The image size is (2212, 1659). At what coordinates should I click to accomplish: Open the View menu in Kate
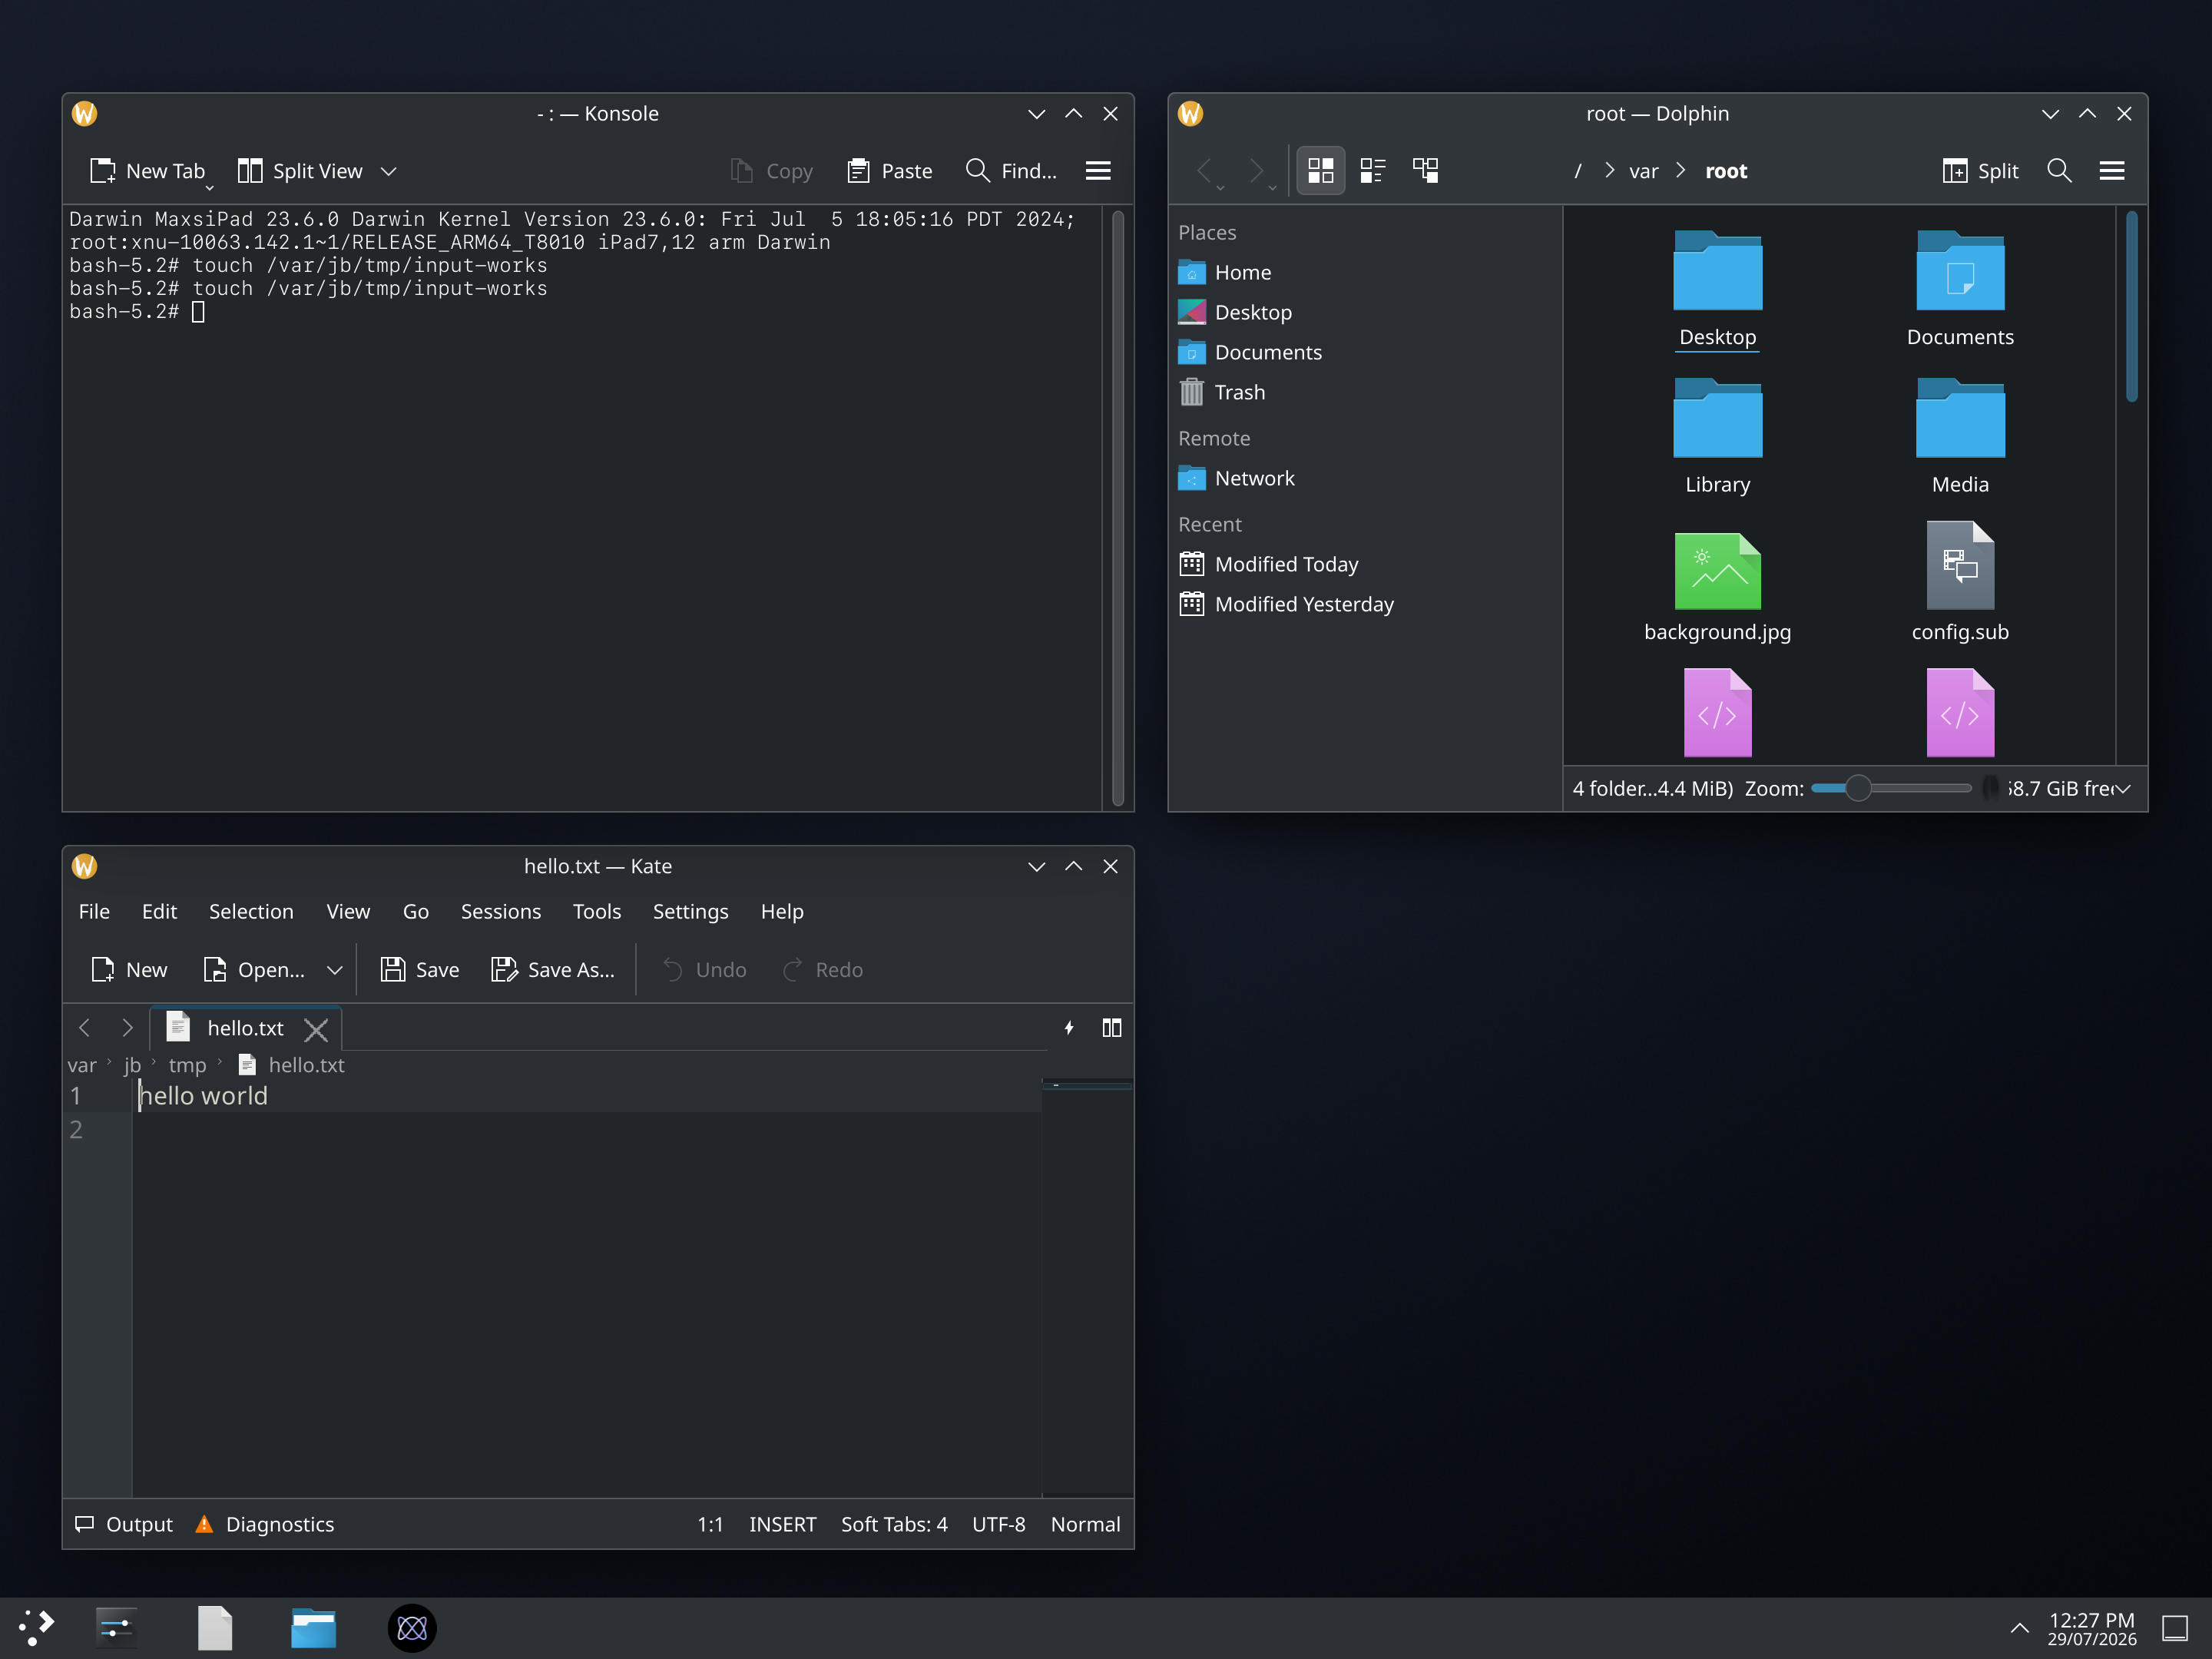tap(348, 911)
